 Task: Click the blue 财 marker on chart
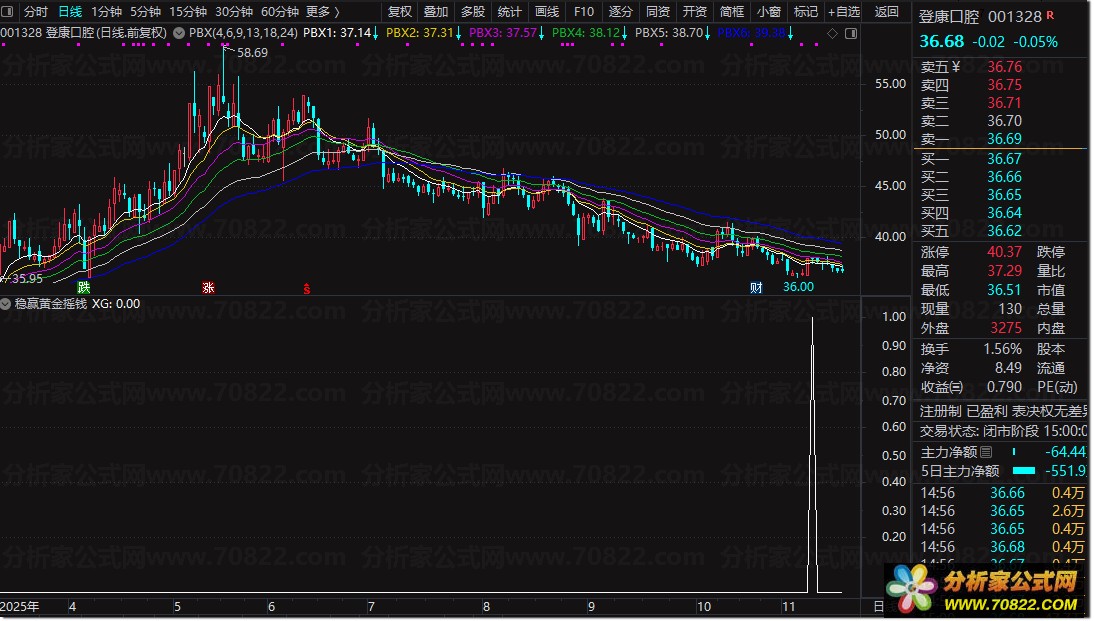pyautogui.click(x=756, y=287)
